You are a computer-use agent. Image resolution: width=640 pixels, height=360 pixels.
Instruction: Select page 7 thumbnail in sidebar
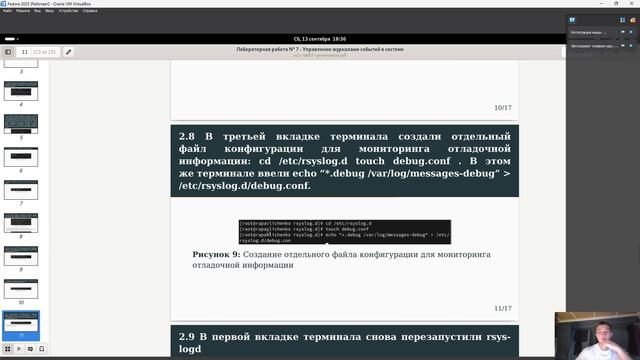pyautogui.click(x=21, y=190)
